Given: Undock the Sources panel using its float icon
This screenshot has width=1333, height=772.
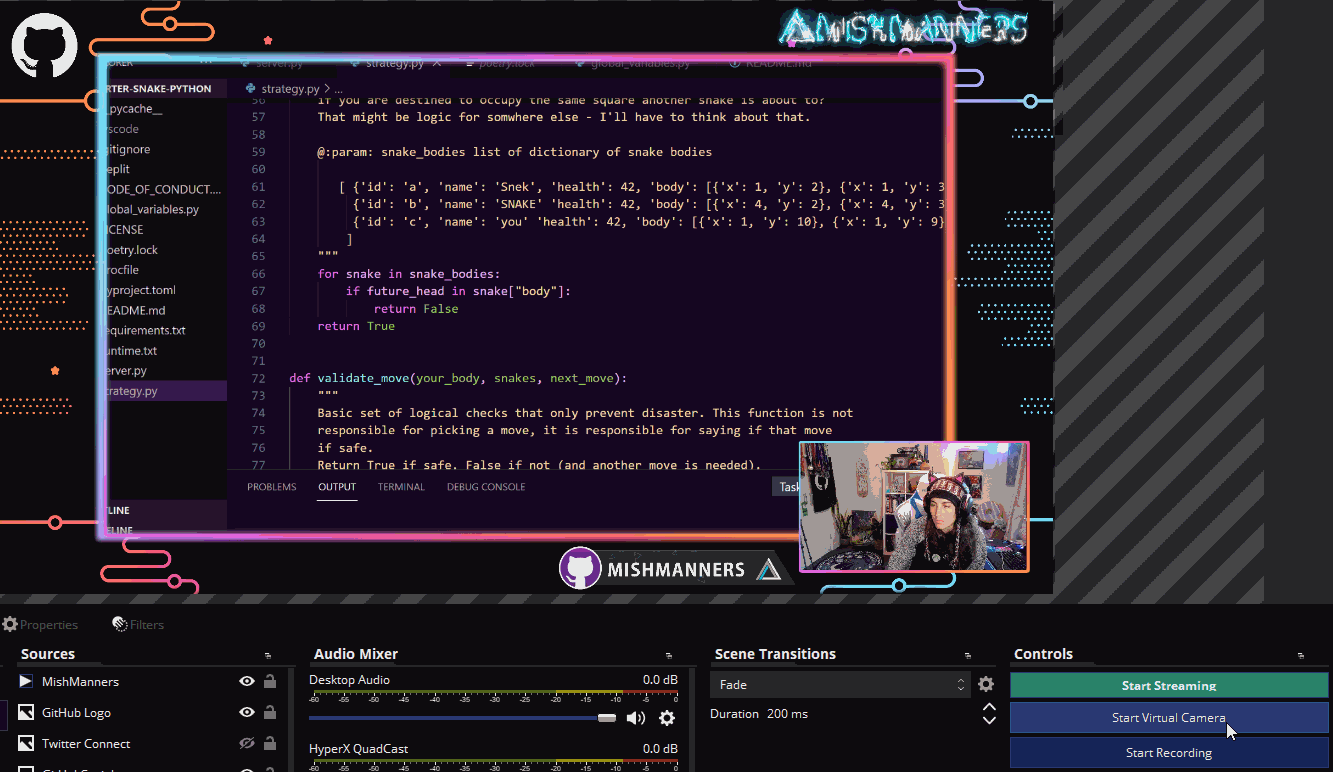Looking at the screenshot, I should [x=268, y=655].
